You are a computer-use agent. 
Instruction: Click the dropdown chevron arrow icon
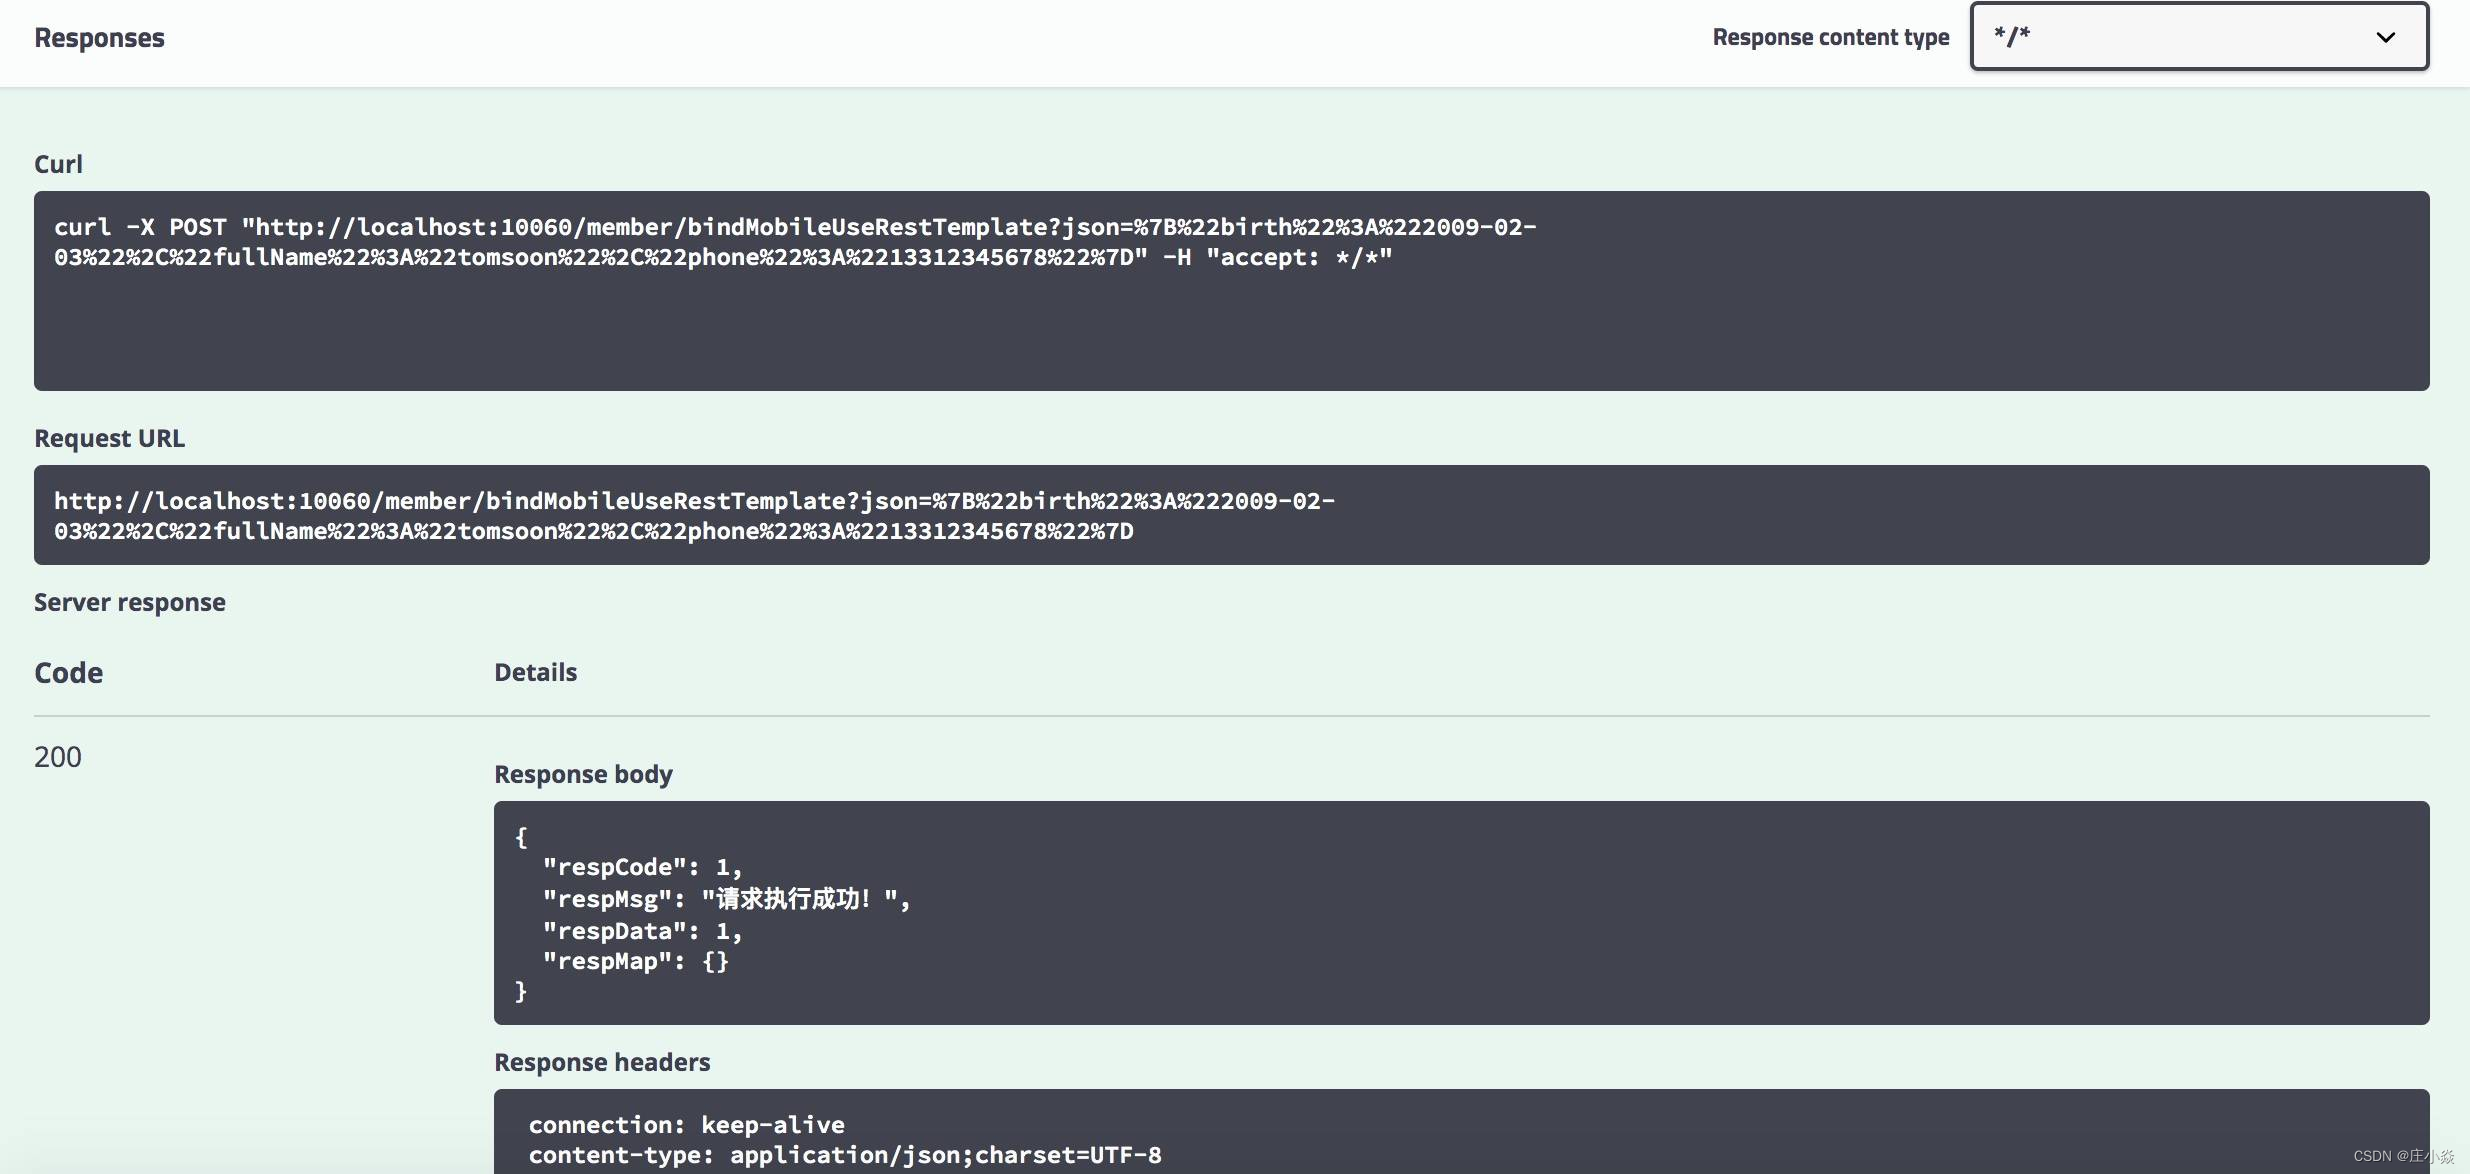point(2385,38)
